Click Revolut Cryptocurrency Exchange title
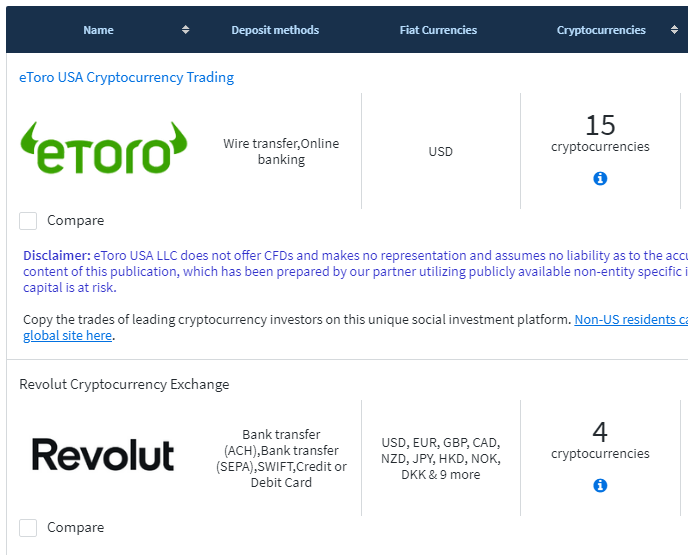This screenshot has width=688, height=555. coord(124,384)
